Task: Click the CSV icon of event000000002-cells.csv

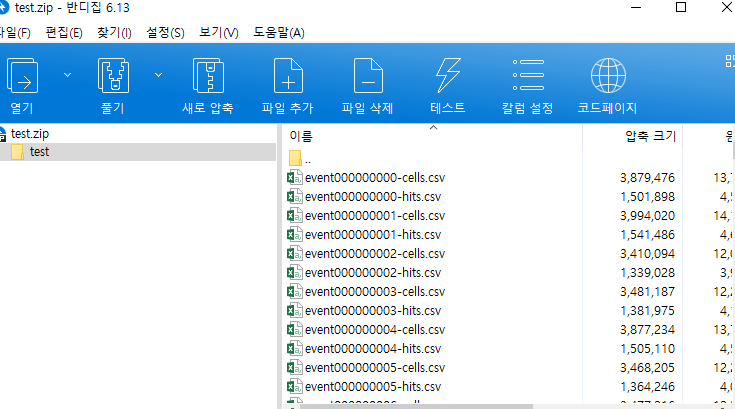Action: [x=294, y=253]
